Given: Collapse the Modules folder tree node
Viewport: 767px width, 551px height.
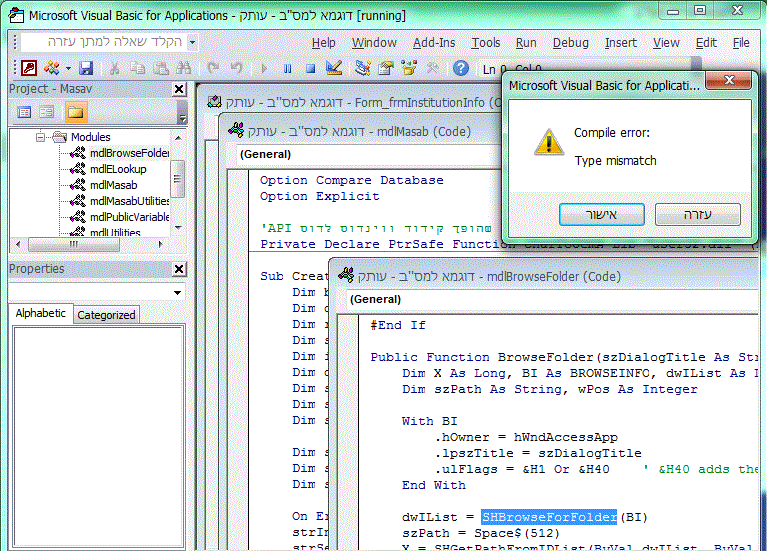Looking at the screenshot, I should pos(42,137).
